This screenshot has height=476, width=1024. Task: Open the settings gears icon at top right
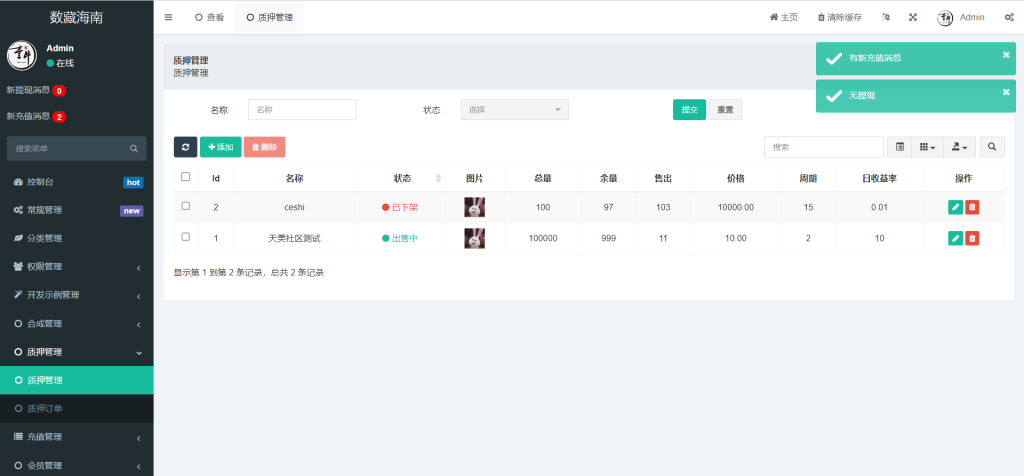click(x=1008, y=17)
